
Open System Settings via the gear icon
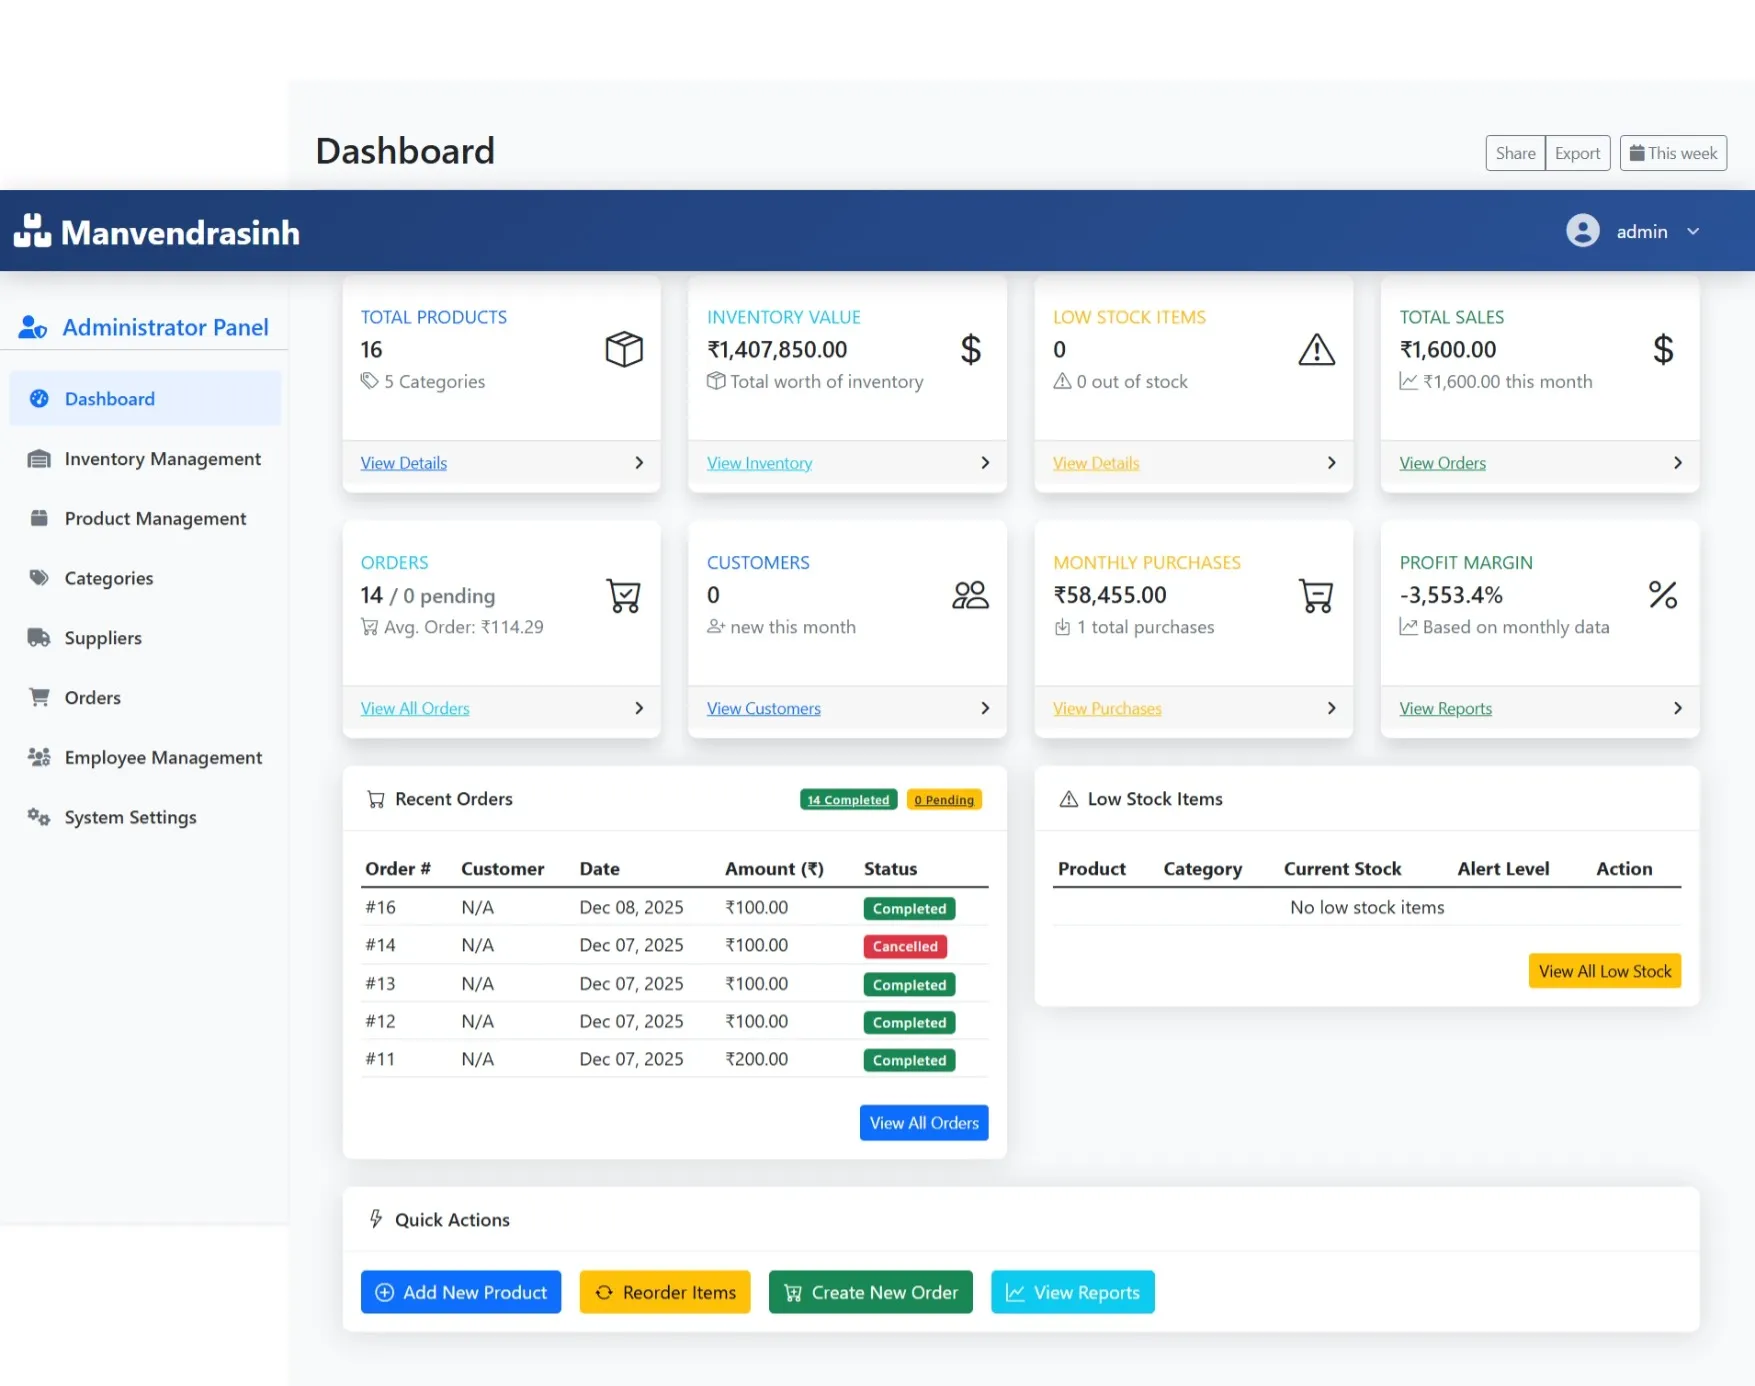pyautogui.click(x=39, y=817)
